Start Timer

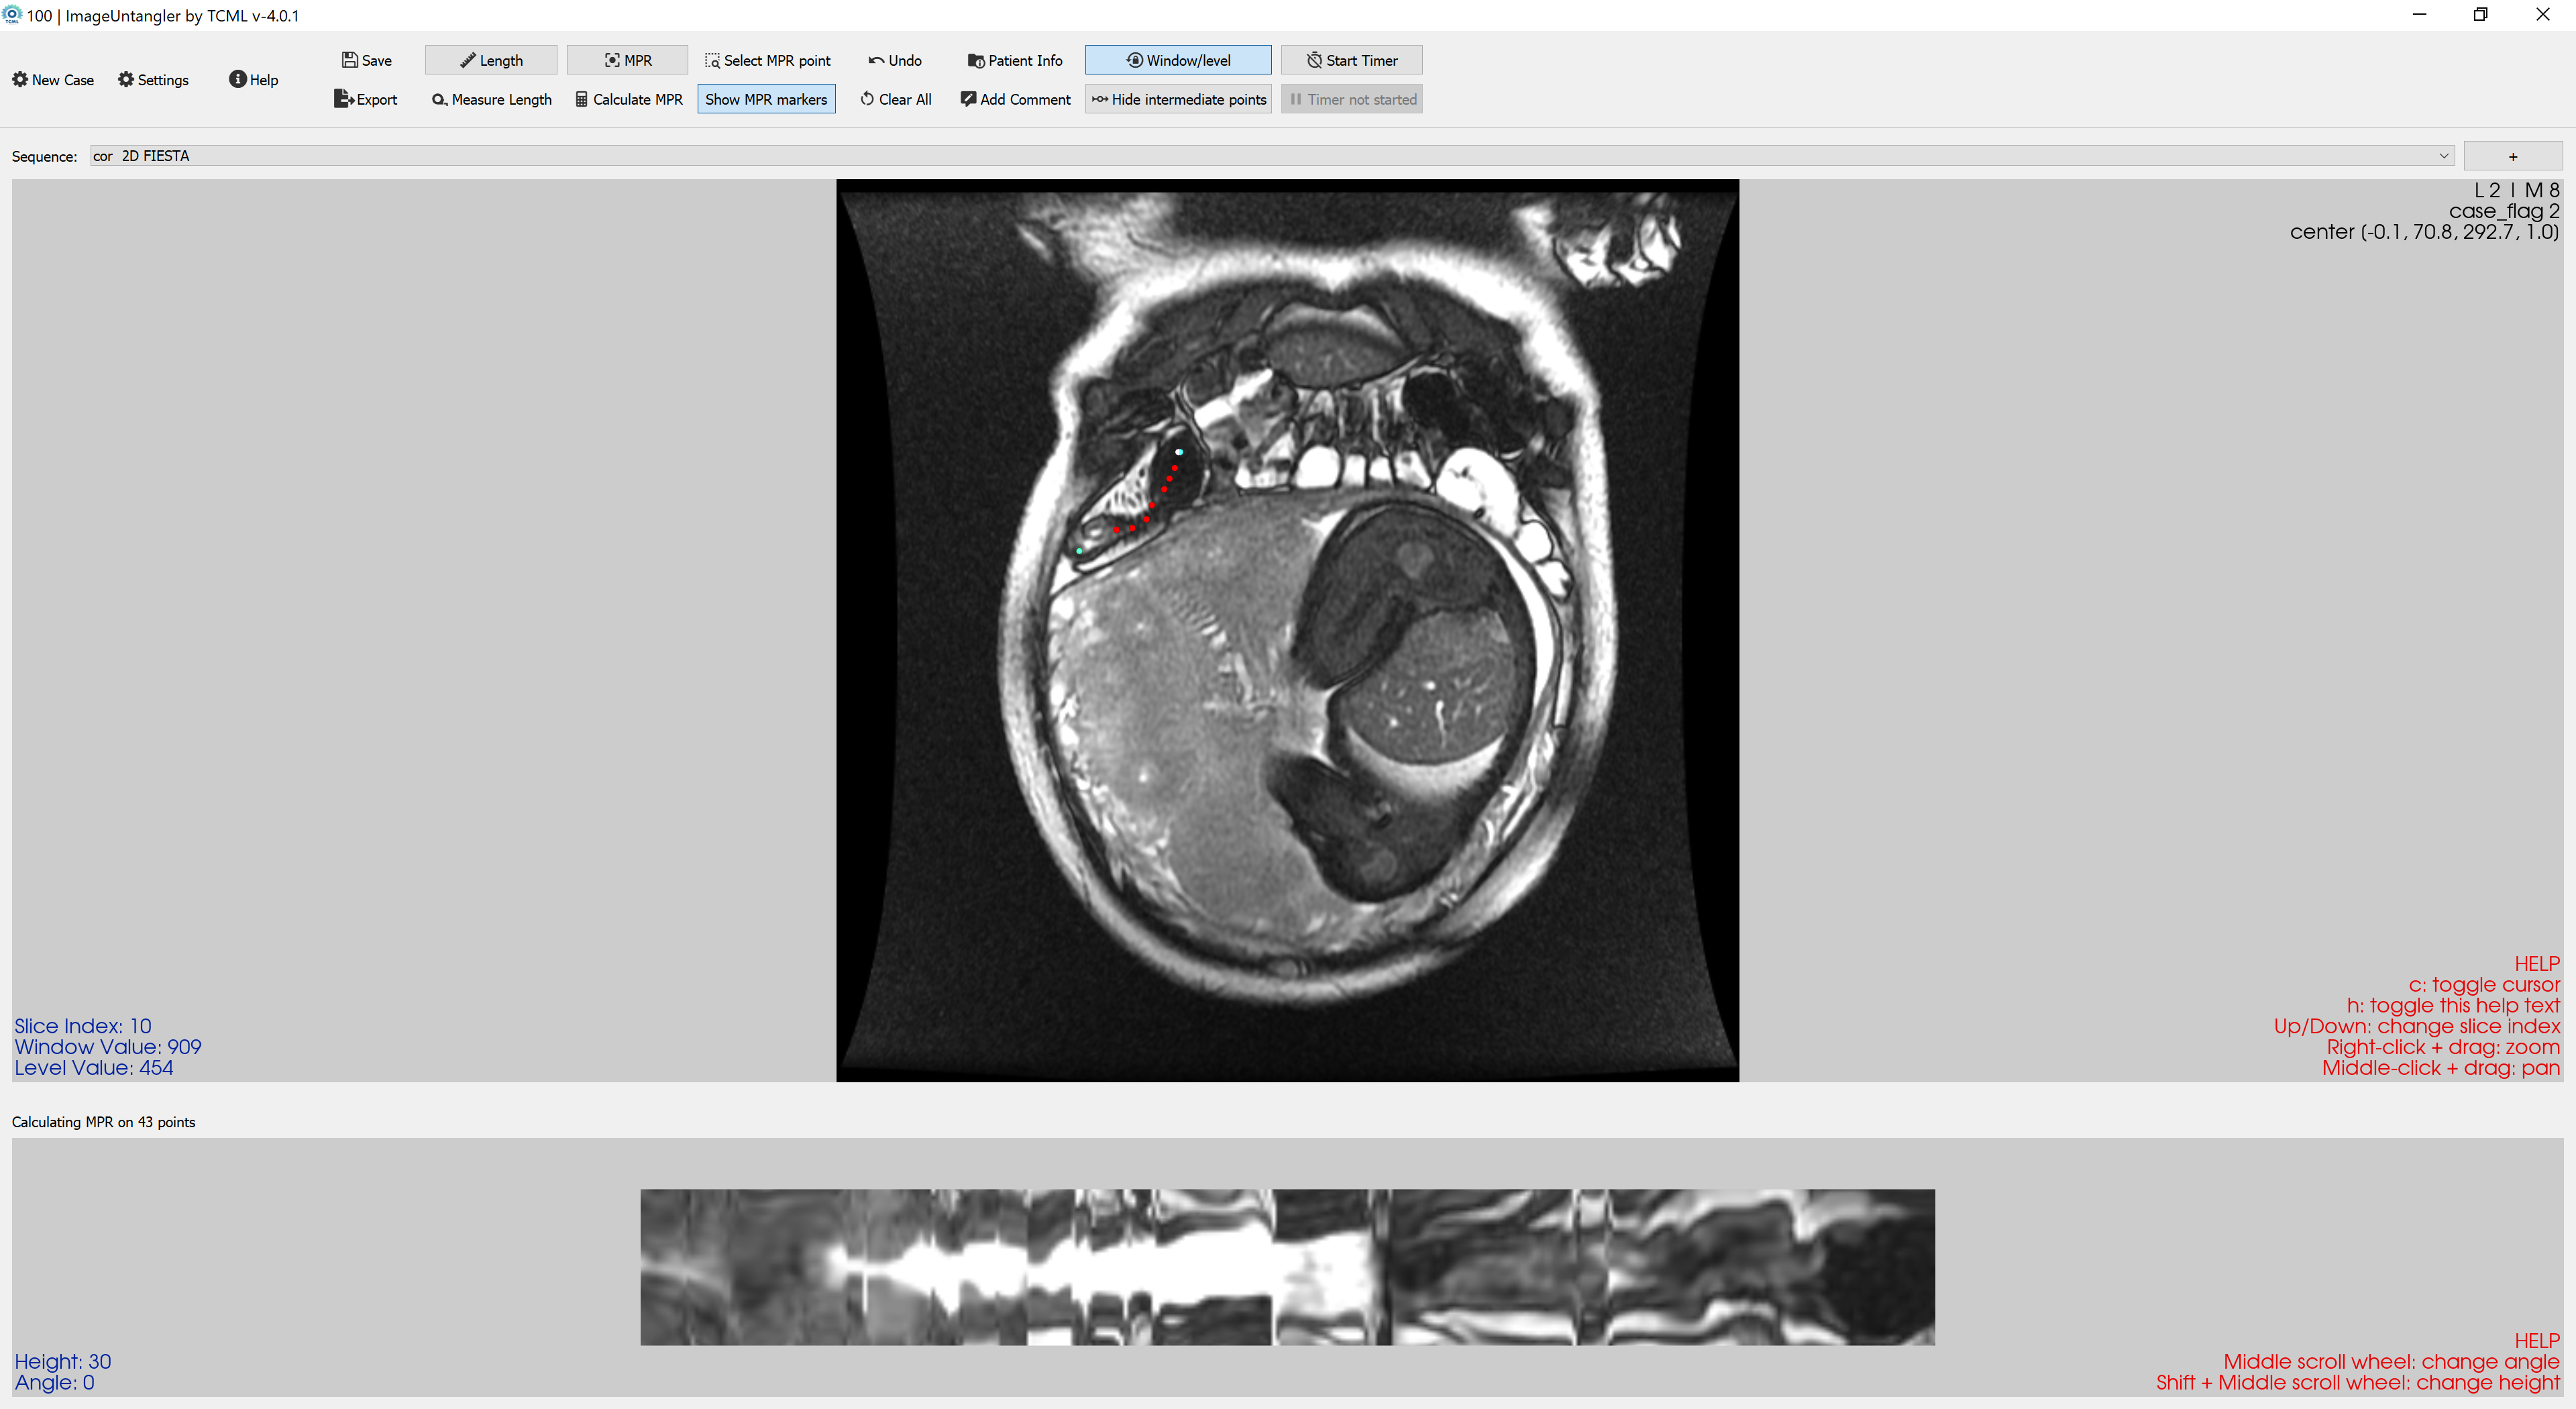coord(1351,60)
